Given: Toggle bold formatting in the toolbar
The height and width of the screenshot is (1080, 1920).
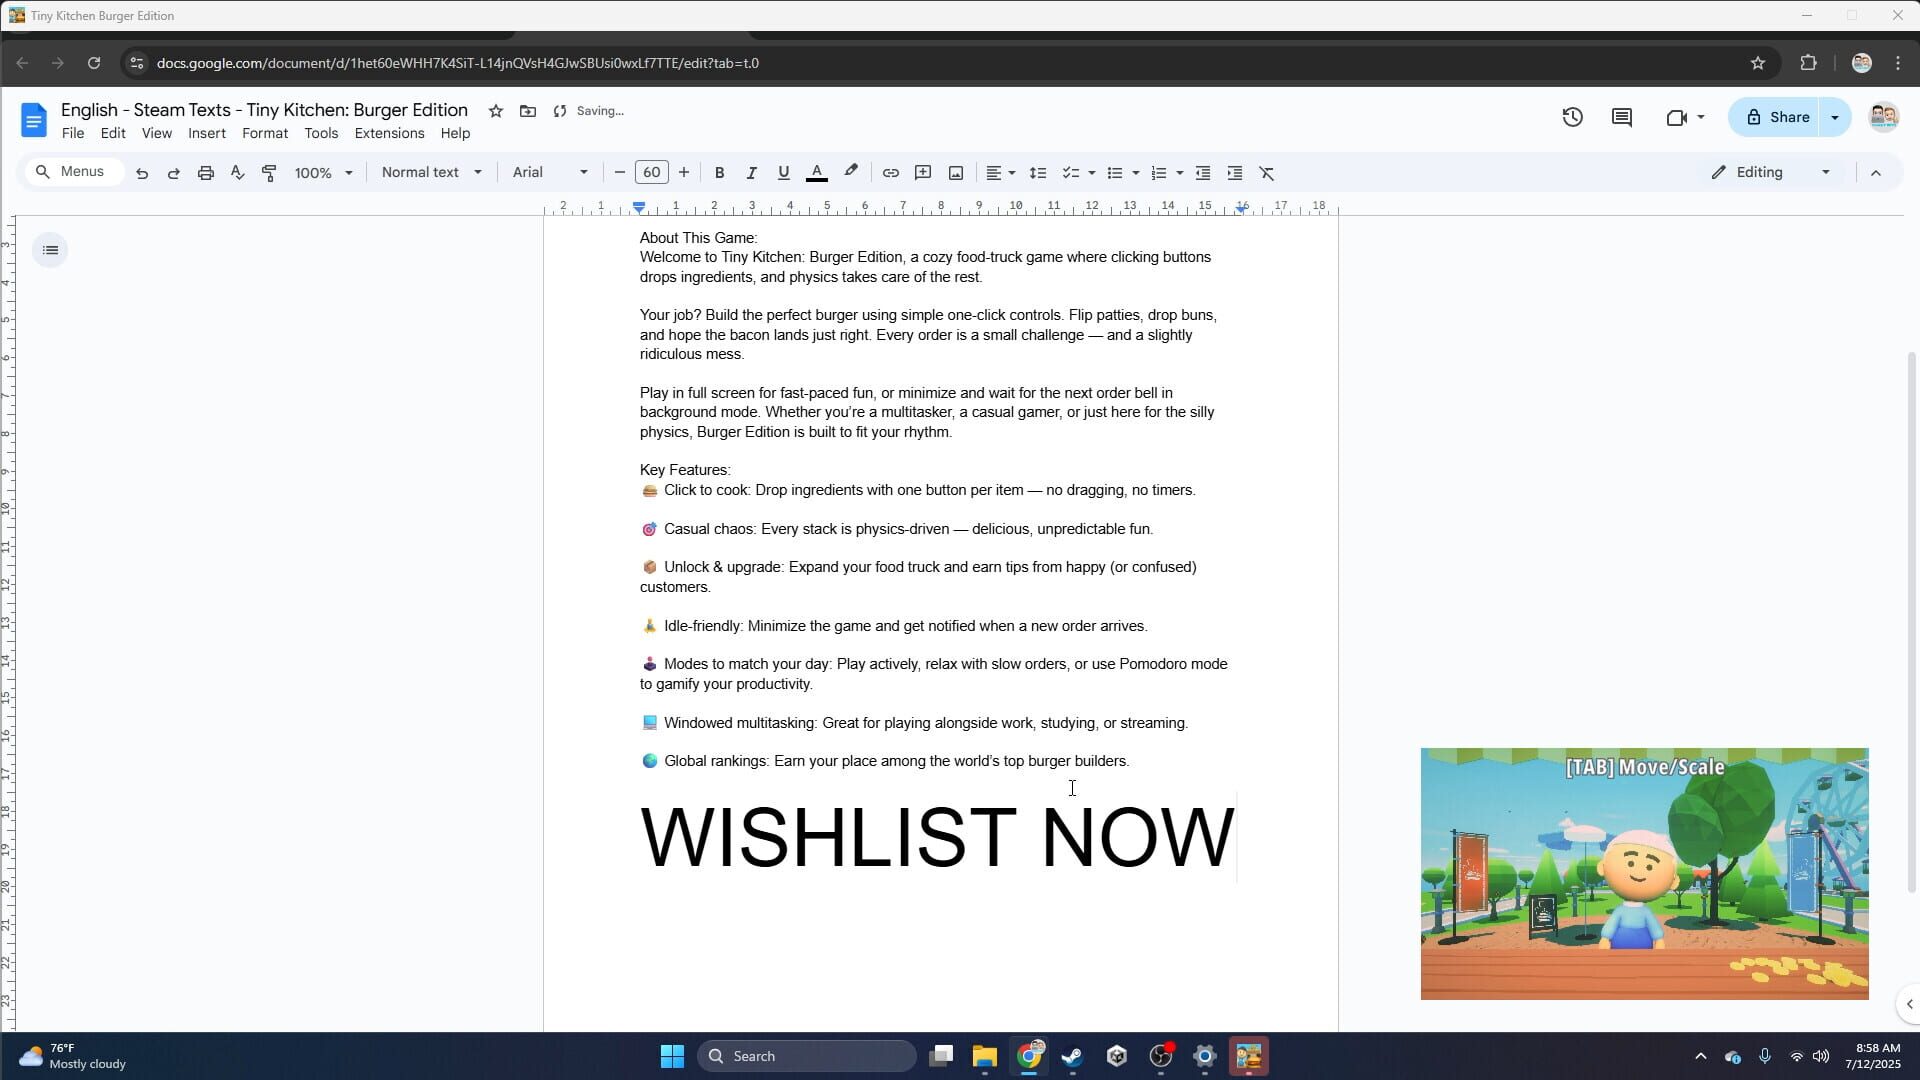Looking at the screenshot, I should 719,172.
